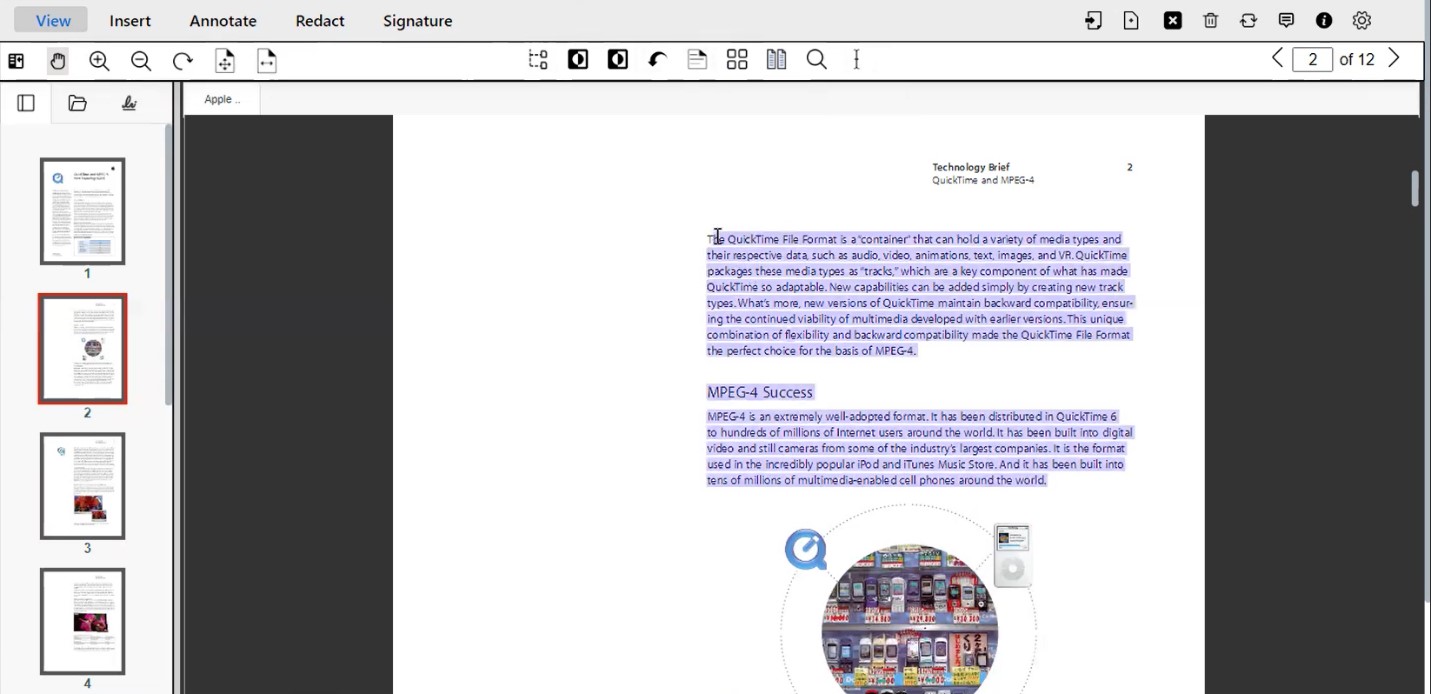Open the four-square grid view
Image resolution: width=1431 pixels, height=694 pixels.
coord(737,60)
